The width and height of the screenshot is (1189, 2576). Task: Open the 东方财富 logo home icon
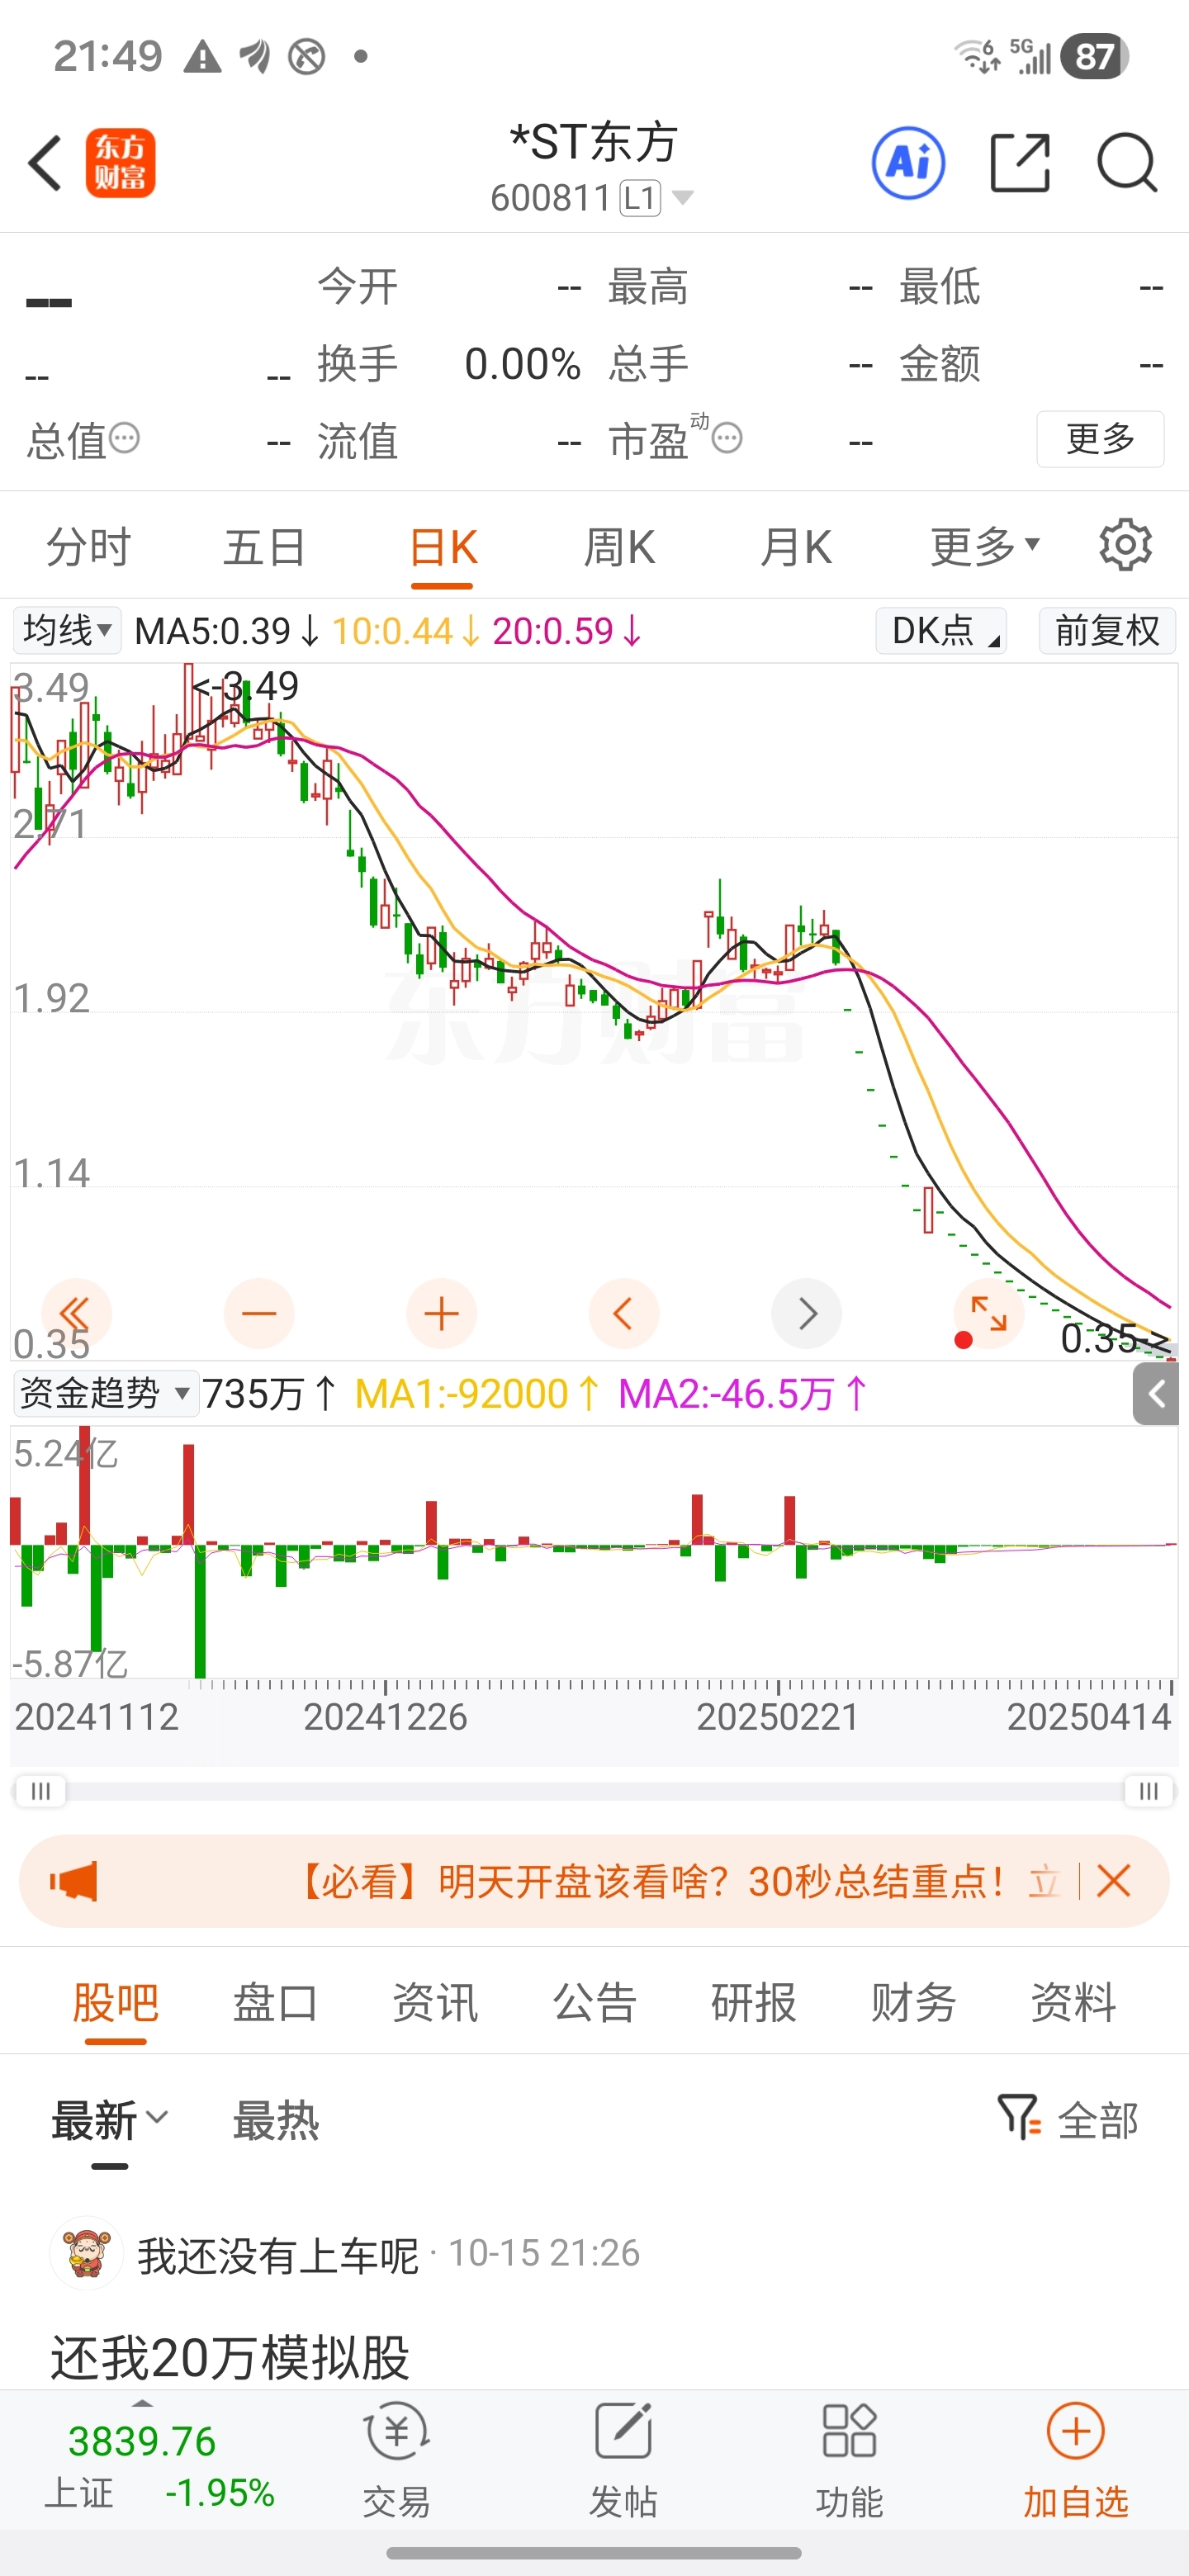[120, 163]
